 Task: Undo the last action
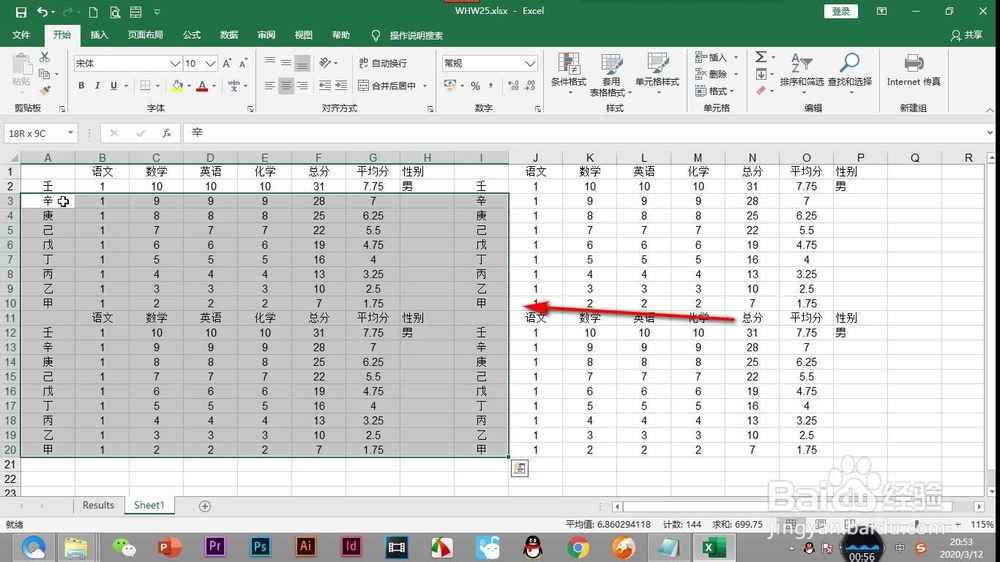[42, 11]
